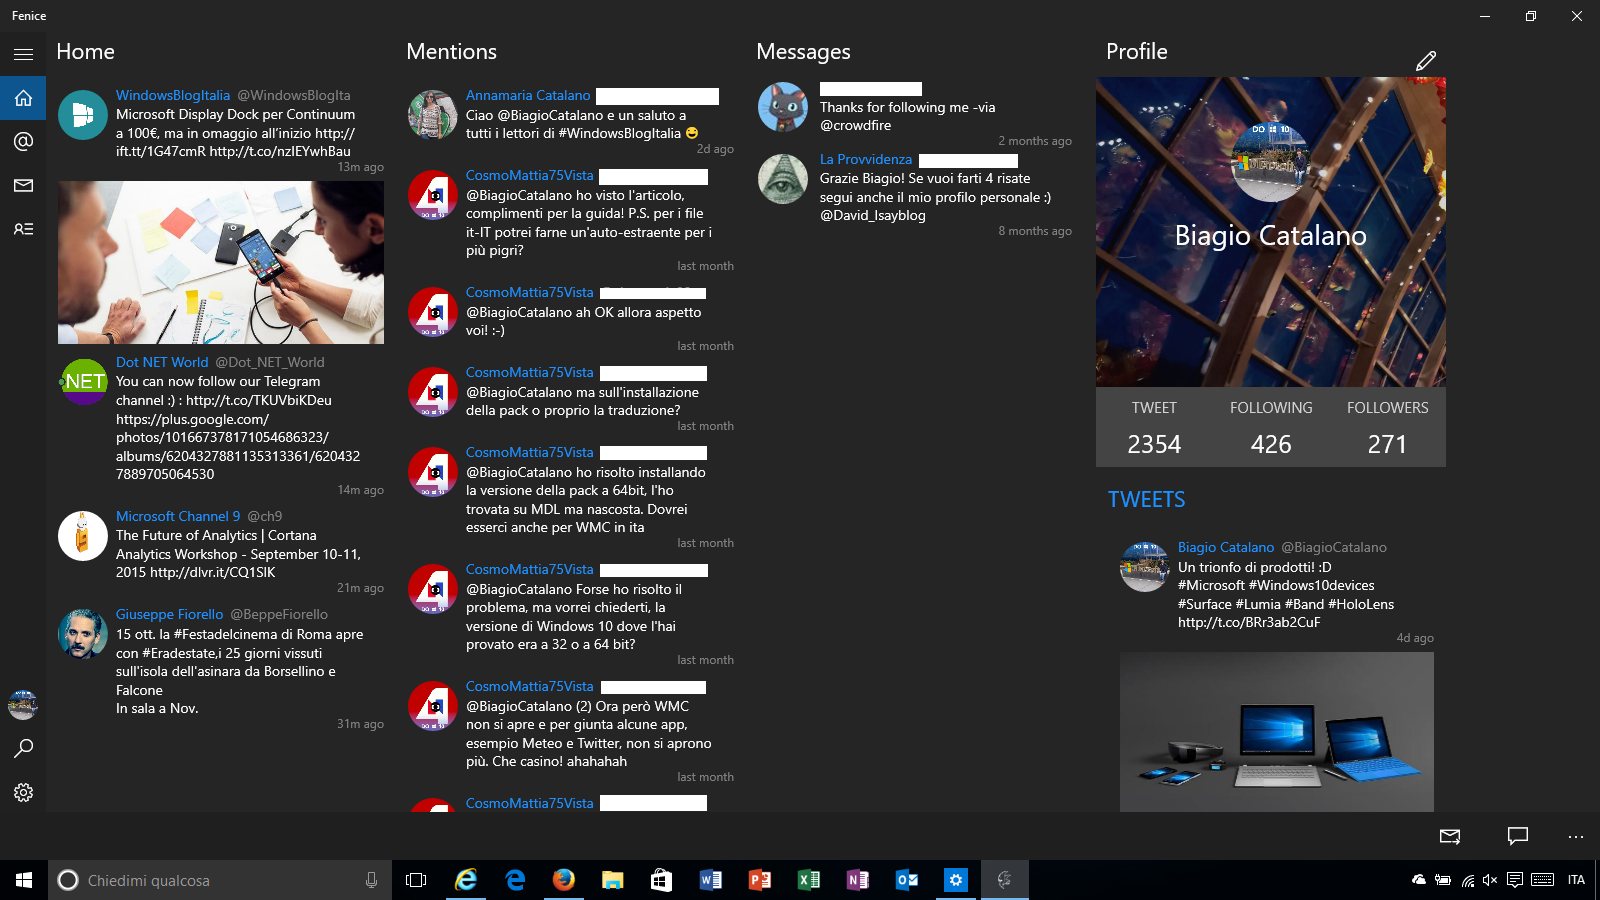Click the FOLLOWING count 426
The width and height of the screenshot is (1600, 900).
pos(1271,444)
